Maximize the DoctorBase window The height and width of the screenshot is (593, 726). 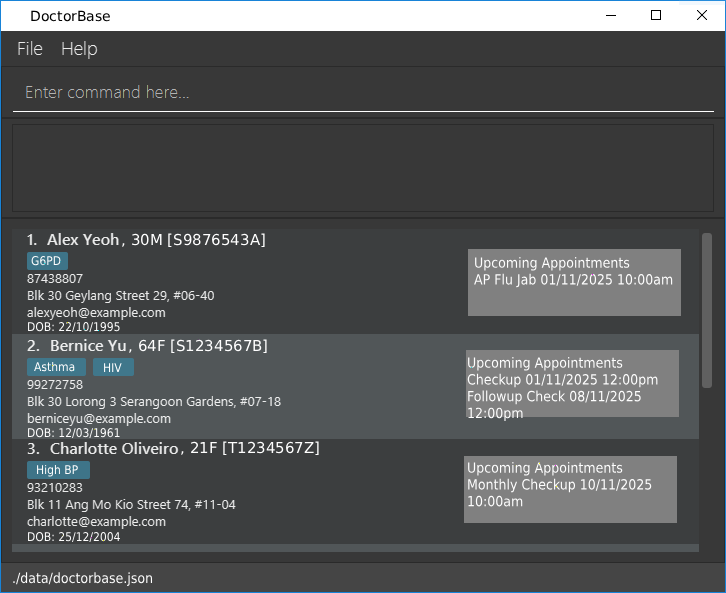pos(656,15)
